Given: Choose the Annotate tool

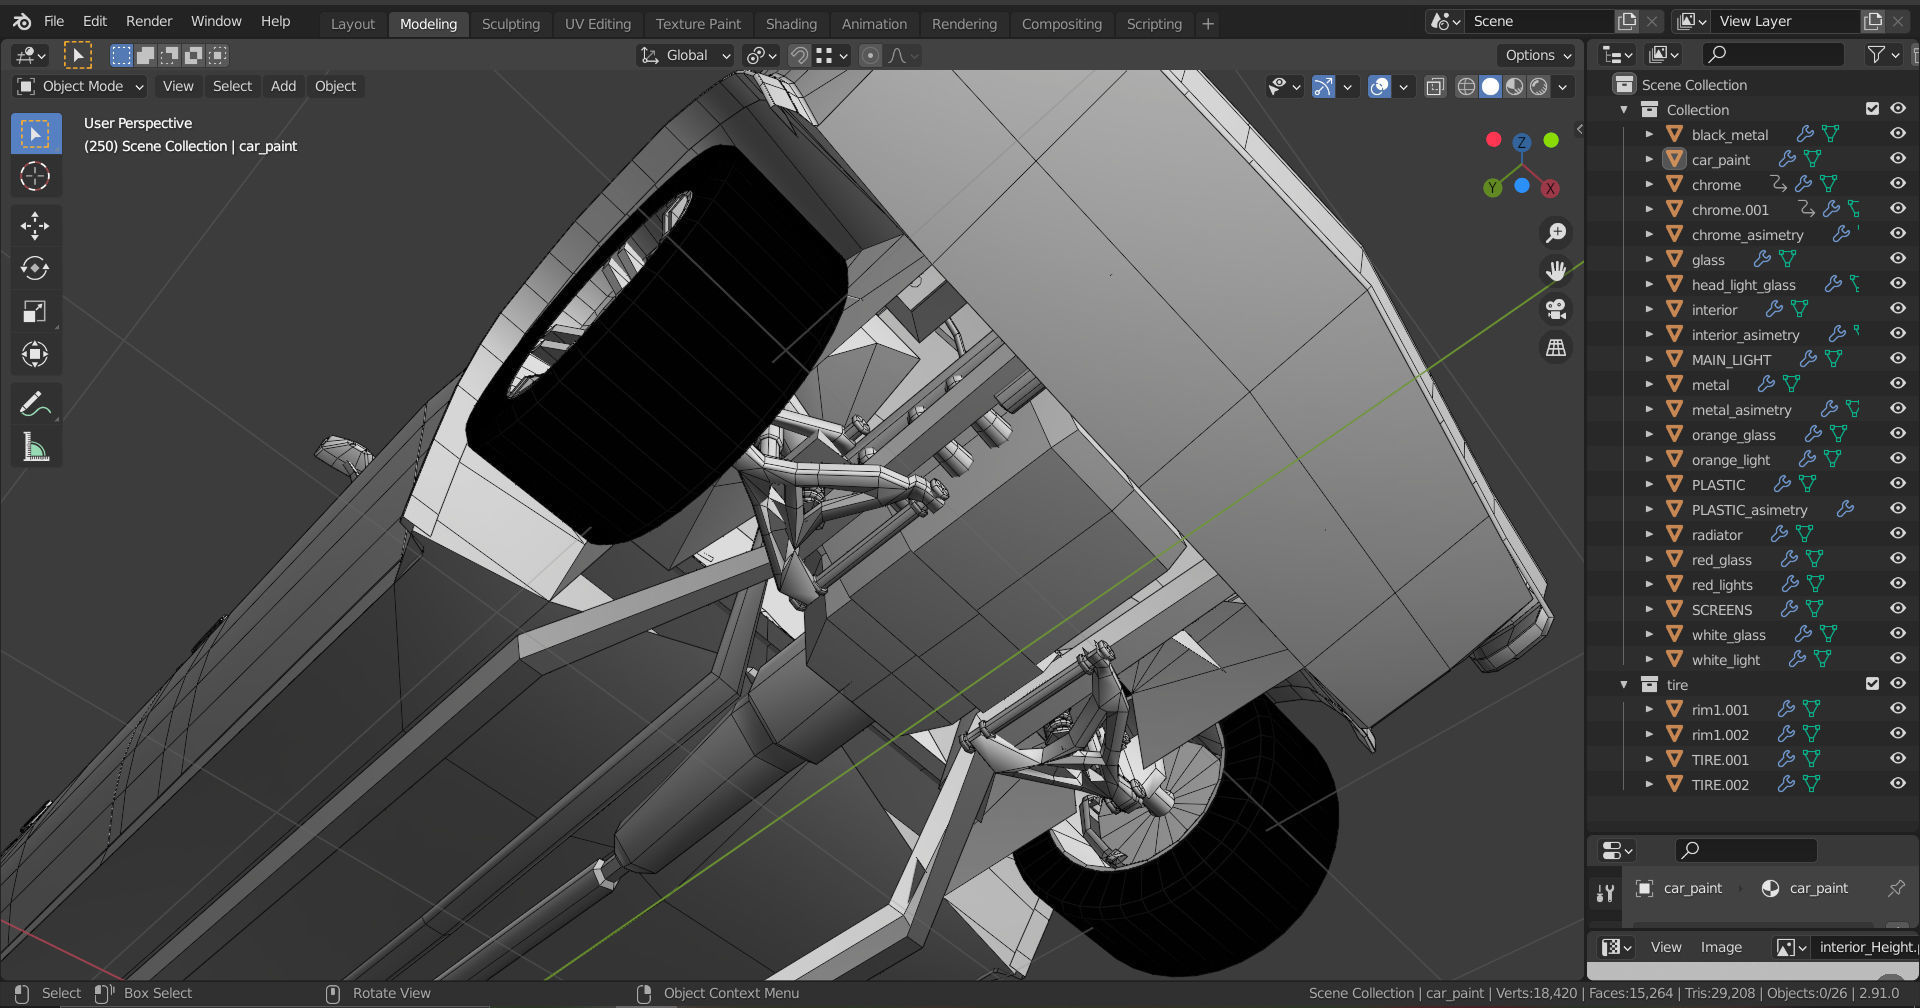Looking at the screenshot, I should click(x=35, y=404).
